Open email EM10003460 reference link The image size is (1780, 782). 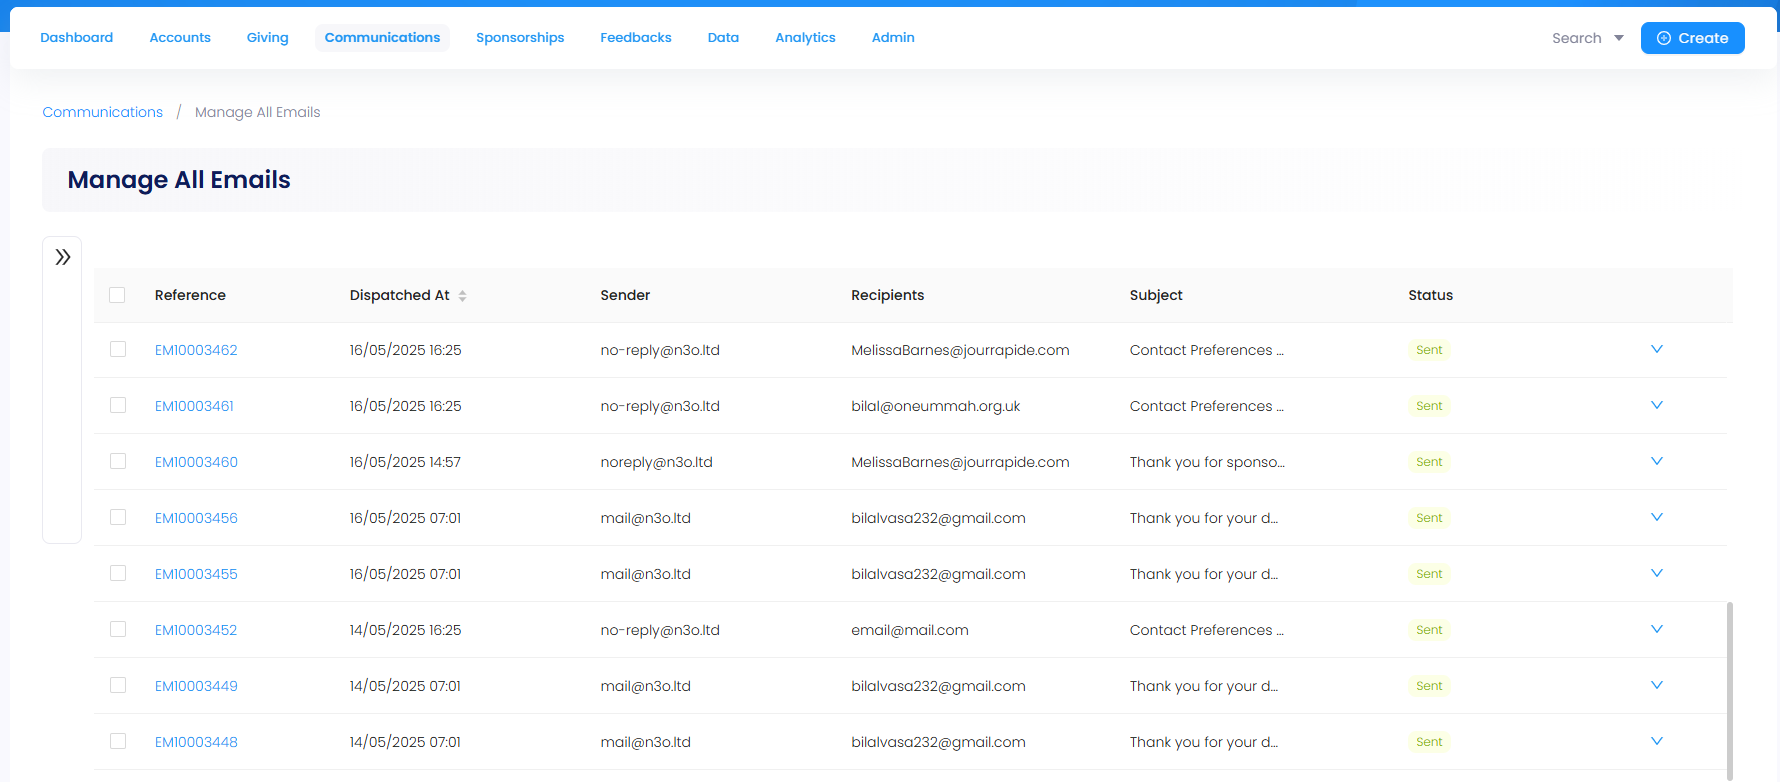click(196, 462)
